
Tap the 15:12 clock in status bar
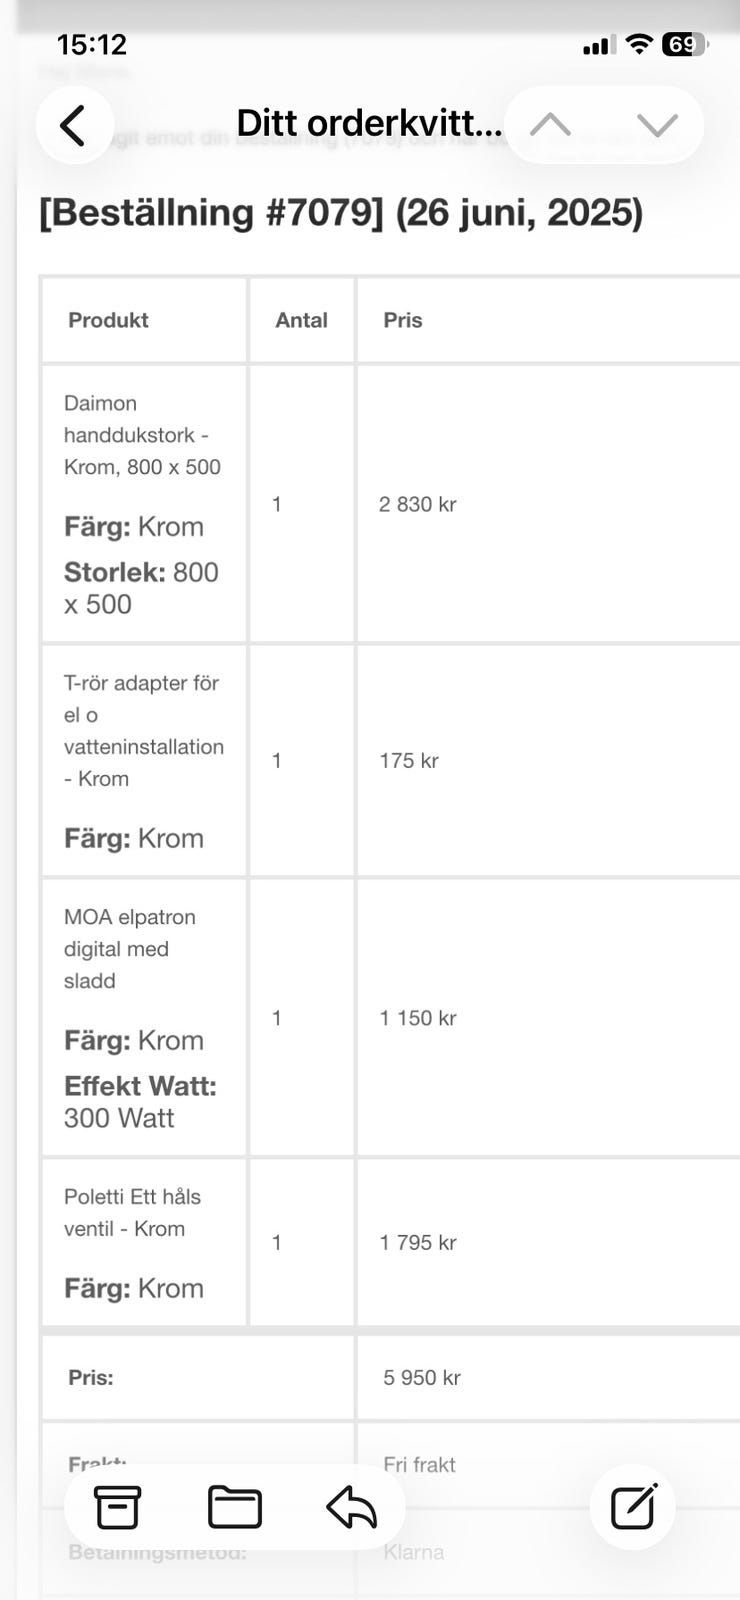coord(92,45)
